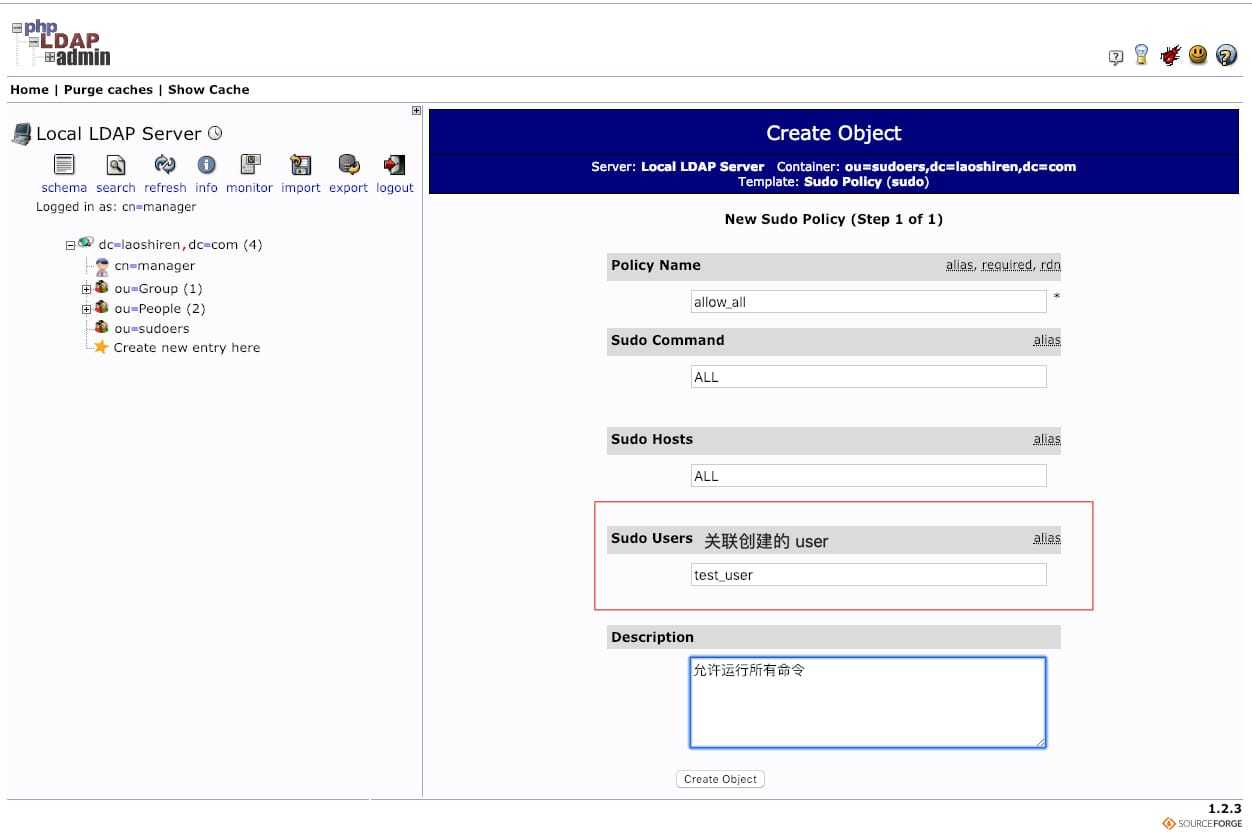Click the export link label
Viewport: 1252px width, 832px height.
(348, 188)
